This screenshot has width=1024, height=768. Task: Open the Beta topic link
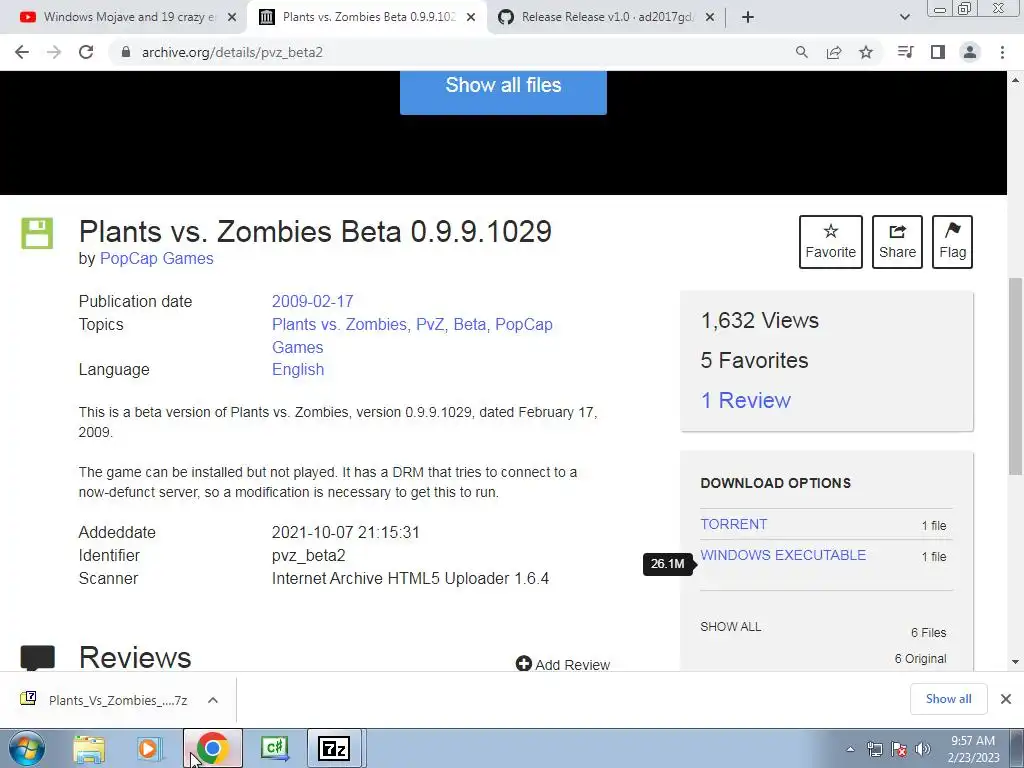(470, 324)
